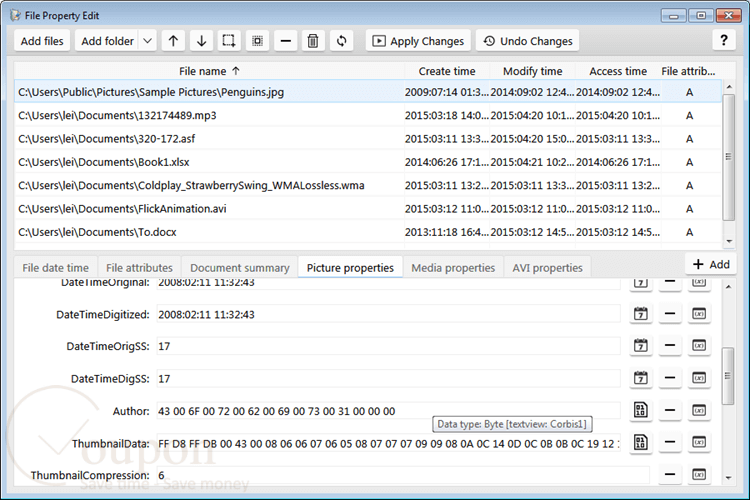This screenshot has height=500, width=750.
Task: Remove the ThumbnailCompression property
Action: tap(670, 475)
